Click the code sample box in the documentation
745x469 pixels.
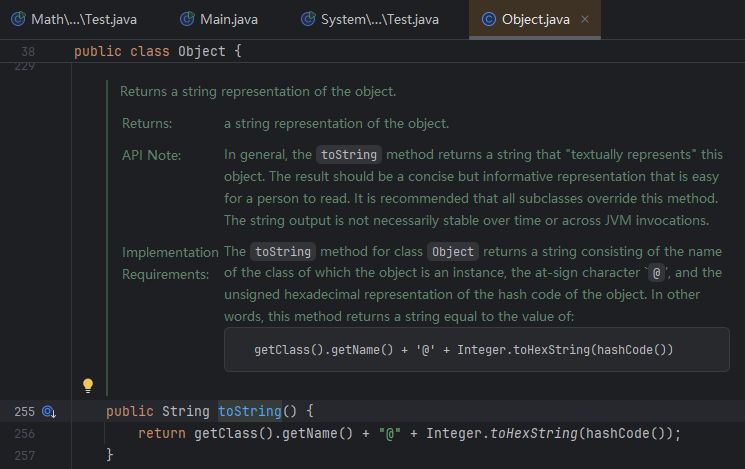click(477, 350)
